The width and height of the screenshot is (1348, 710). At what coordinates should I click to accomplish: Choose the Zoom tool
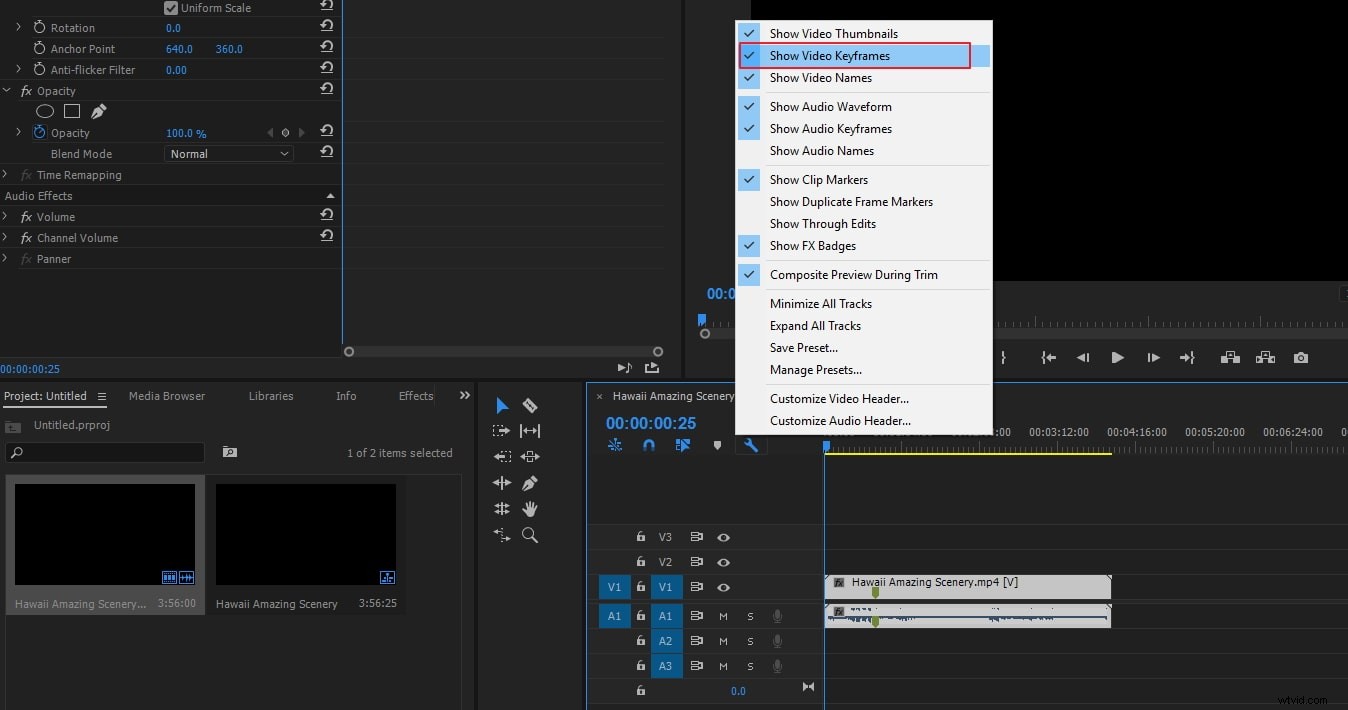tap(530, 535)
